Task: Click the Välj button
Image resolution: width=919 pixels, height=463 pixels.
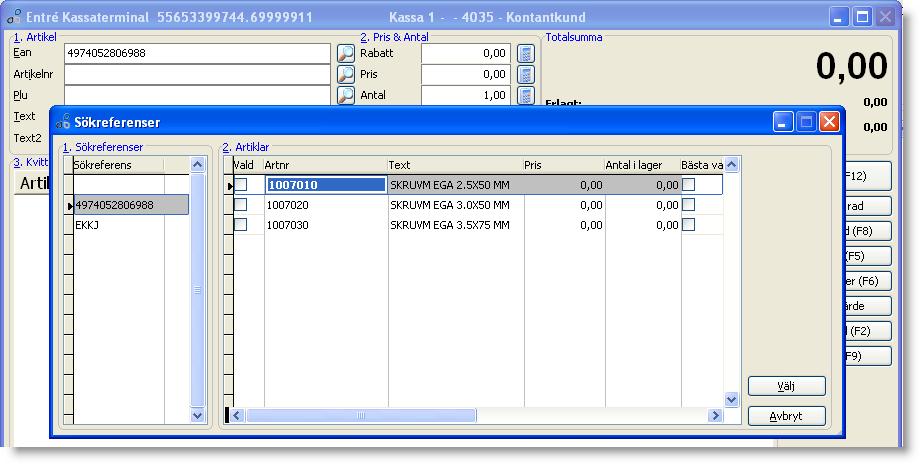Action: tap(787, 386)
